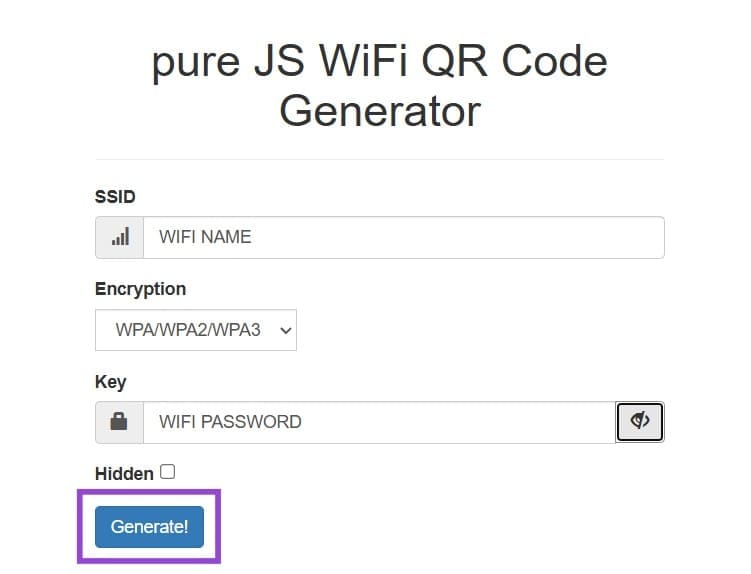Toggle password visibility with the eye icon
This screenshot has height=574, width=751.
(x=640, y=422)
